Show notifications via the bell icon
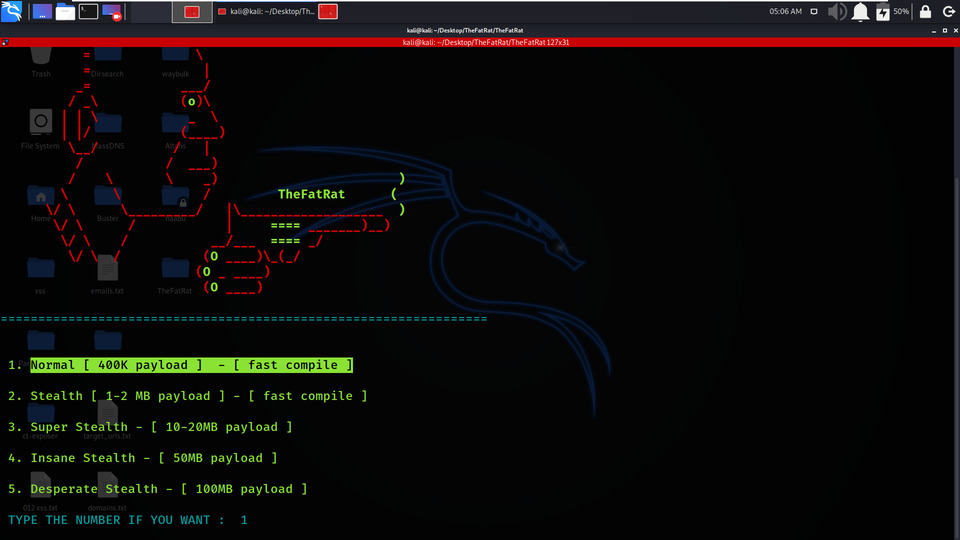960x540 pixels. click(860, 12)
